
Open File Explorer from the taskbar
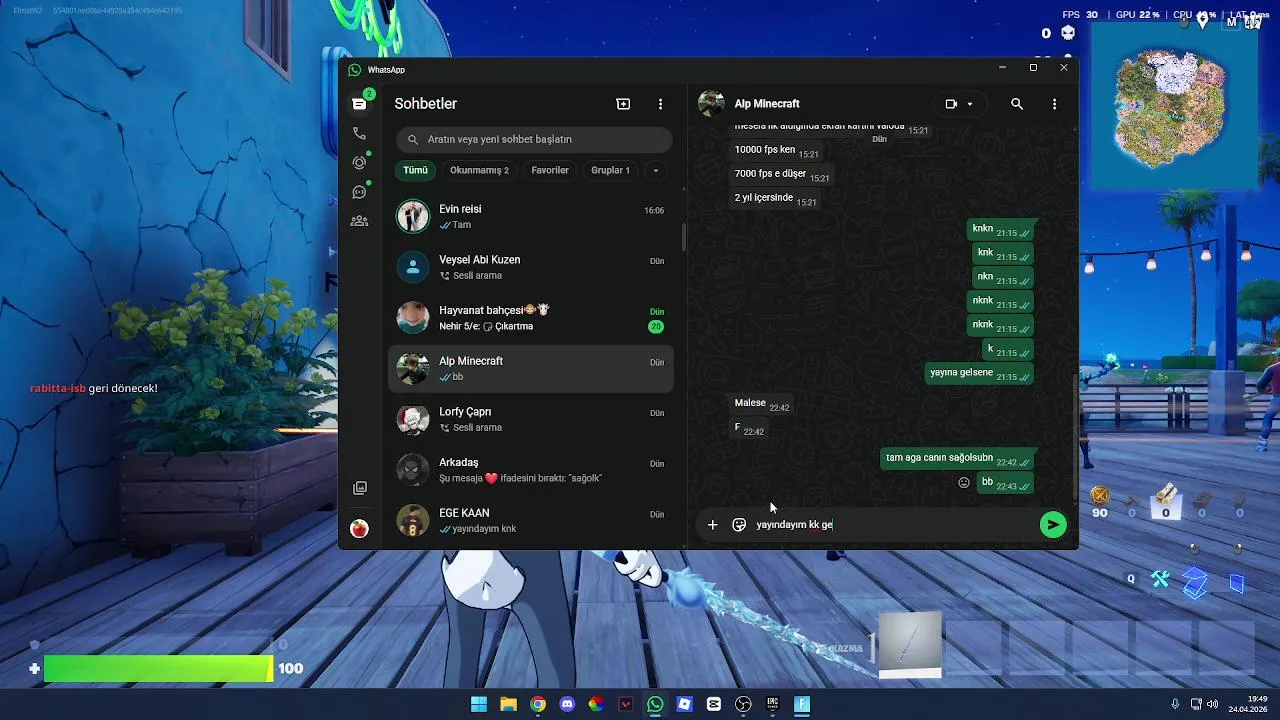point(508,704)
